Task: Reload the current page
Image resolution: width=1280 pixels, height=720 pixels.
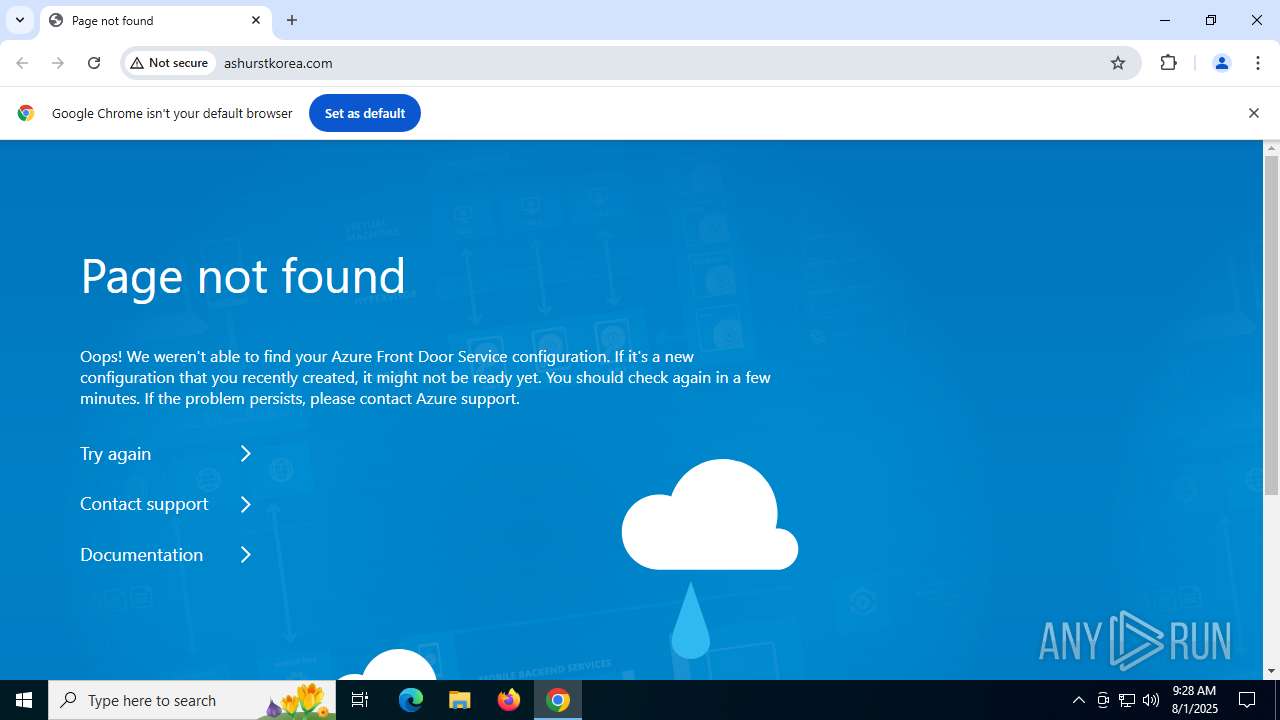Action: tap(94, 63)
